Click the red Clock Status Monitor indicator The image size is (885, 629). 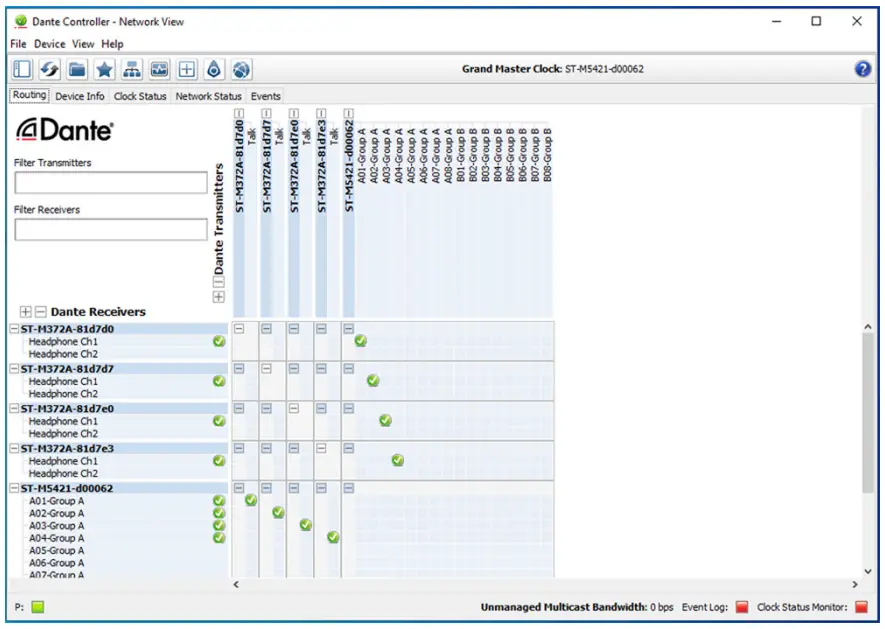[x=861, y=607]
